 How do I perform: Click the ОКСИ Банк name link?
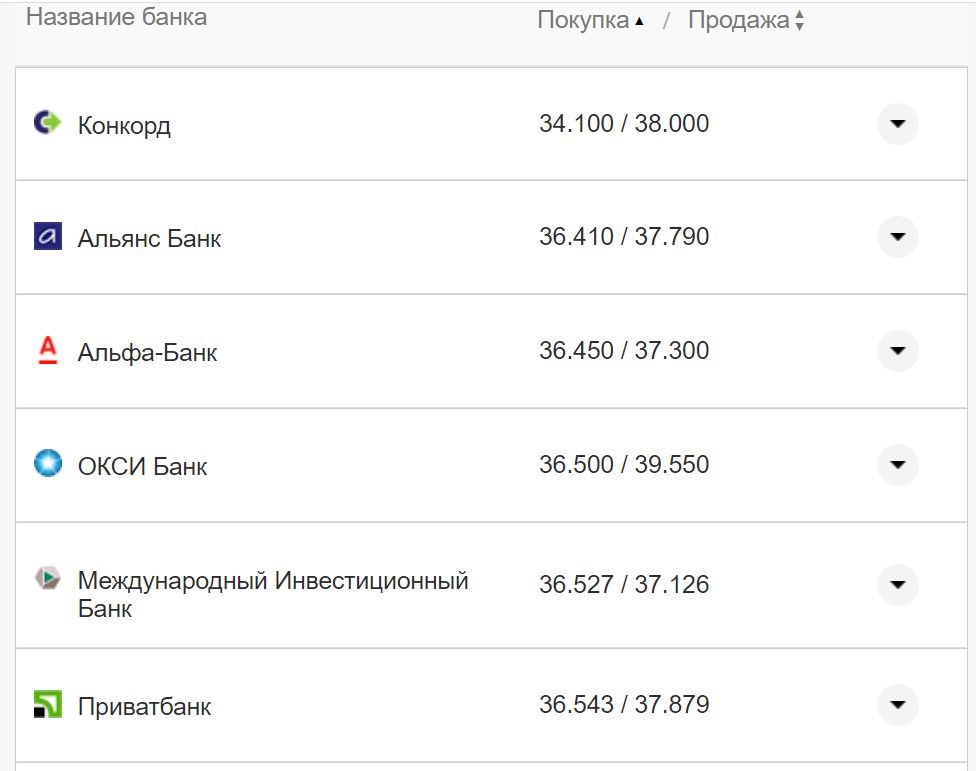coord(143,465)
